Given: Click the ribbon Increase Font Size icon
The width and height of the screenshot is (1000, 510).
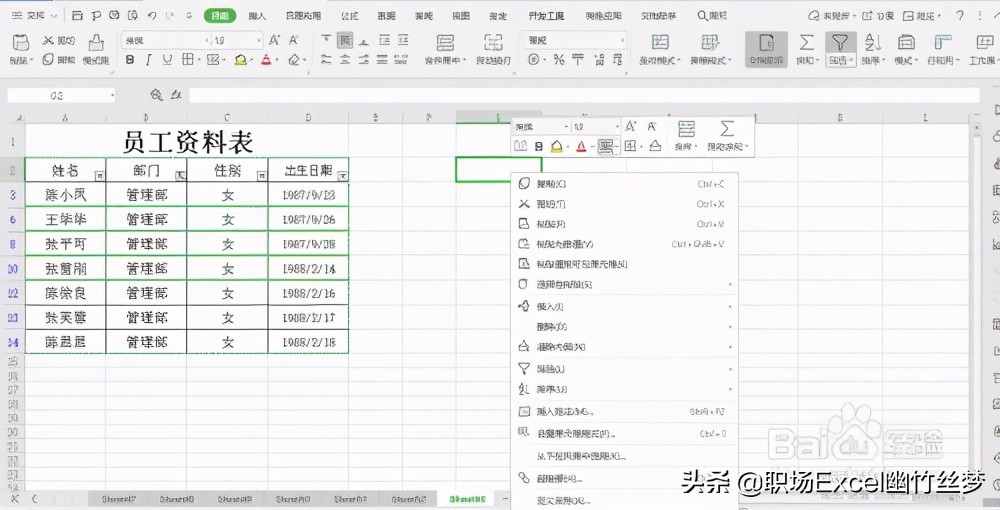Looking at the screenshot, I should pyautogui.click(x=274, y=40).
